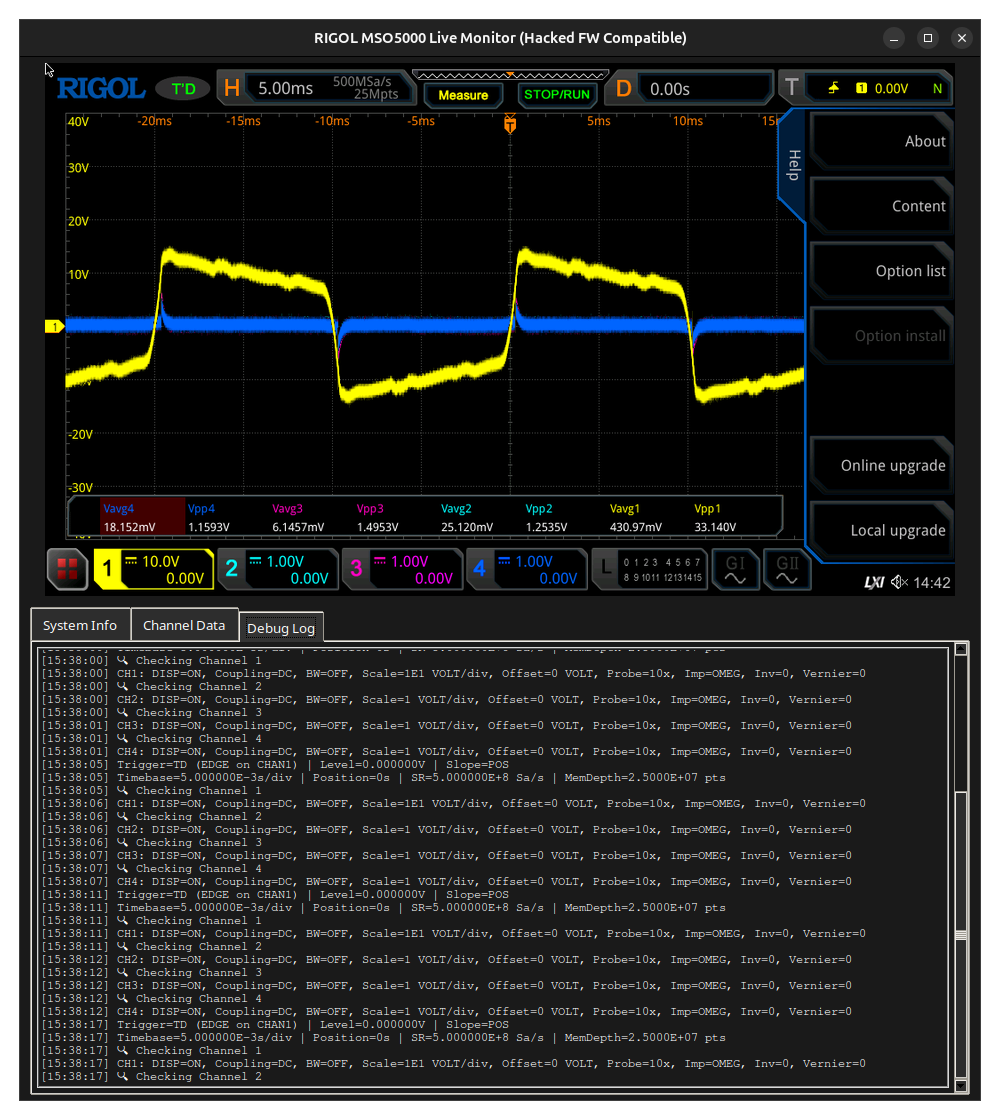Click the yellow channel 1 trigger source badge
Viewport: 1000px width, 1120px height.
point(861,88)
